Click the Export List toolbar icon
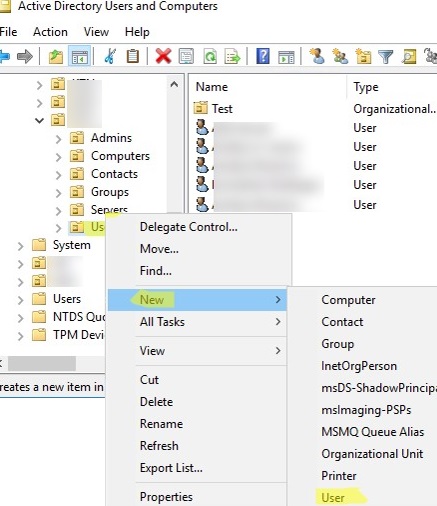Image resolution: width=437 pixels, height=506 pixels. coord(232,56)
